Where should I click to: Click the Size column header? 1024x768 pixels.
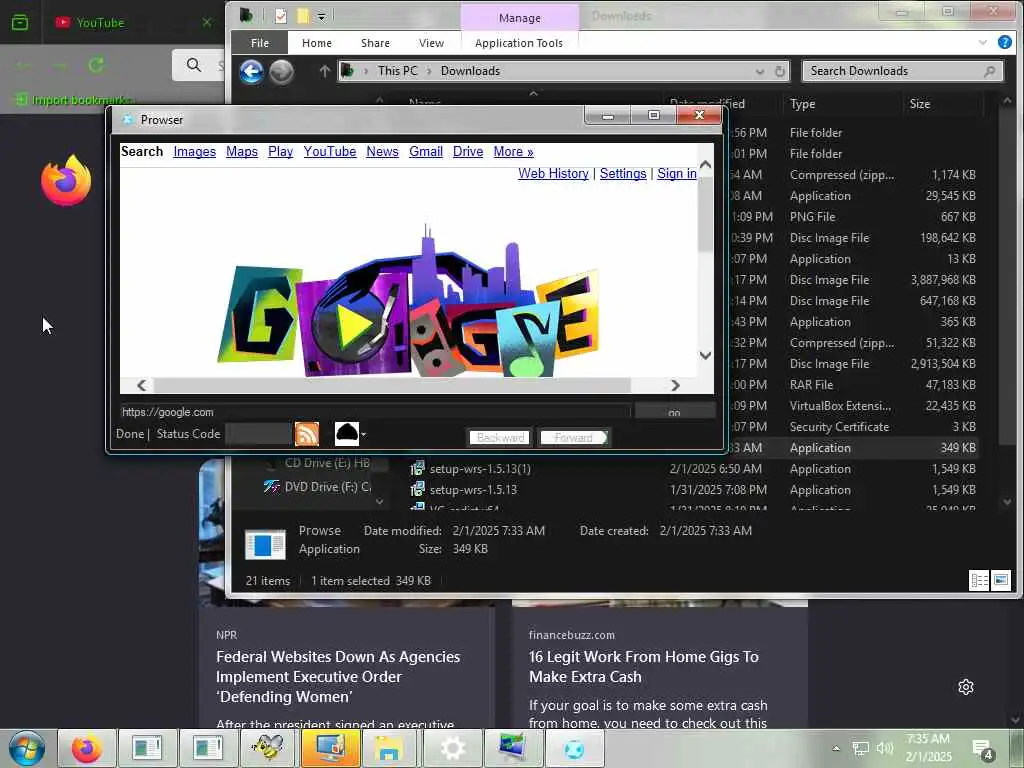[x=920, y=104]
